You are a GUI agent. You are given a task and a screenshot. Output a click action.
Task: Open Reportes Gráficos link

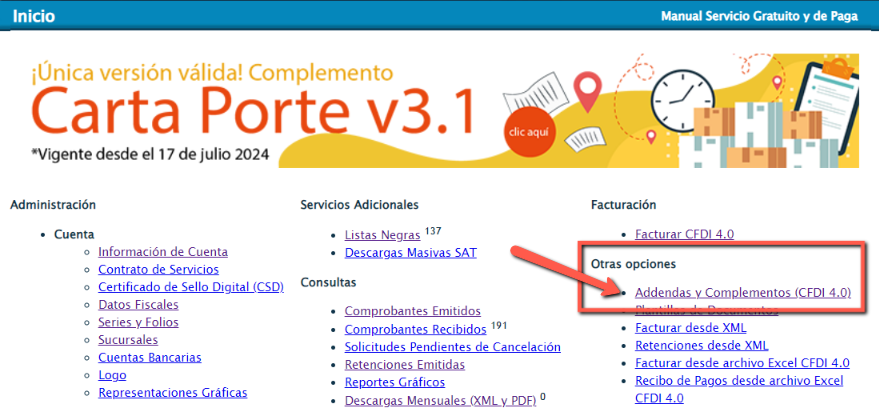tap(395, 382)
